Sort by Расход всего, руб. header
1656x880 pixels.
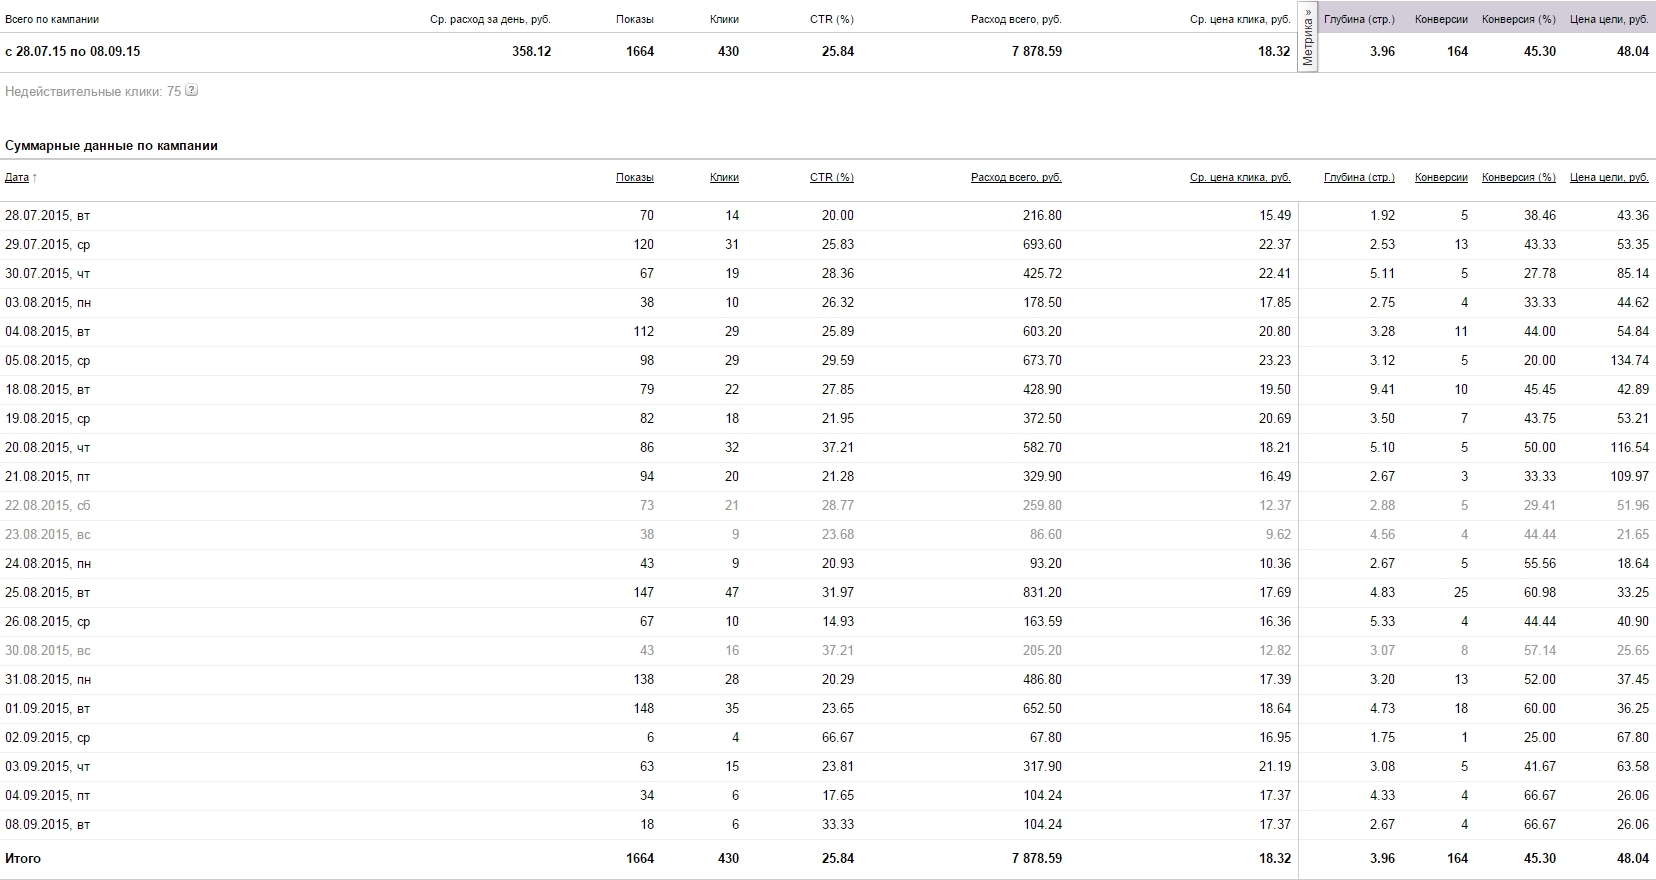click(x=1016, y=177)
